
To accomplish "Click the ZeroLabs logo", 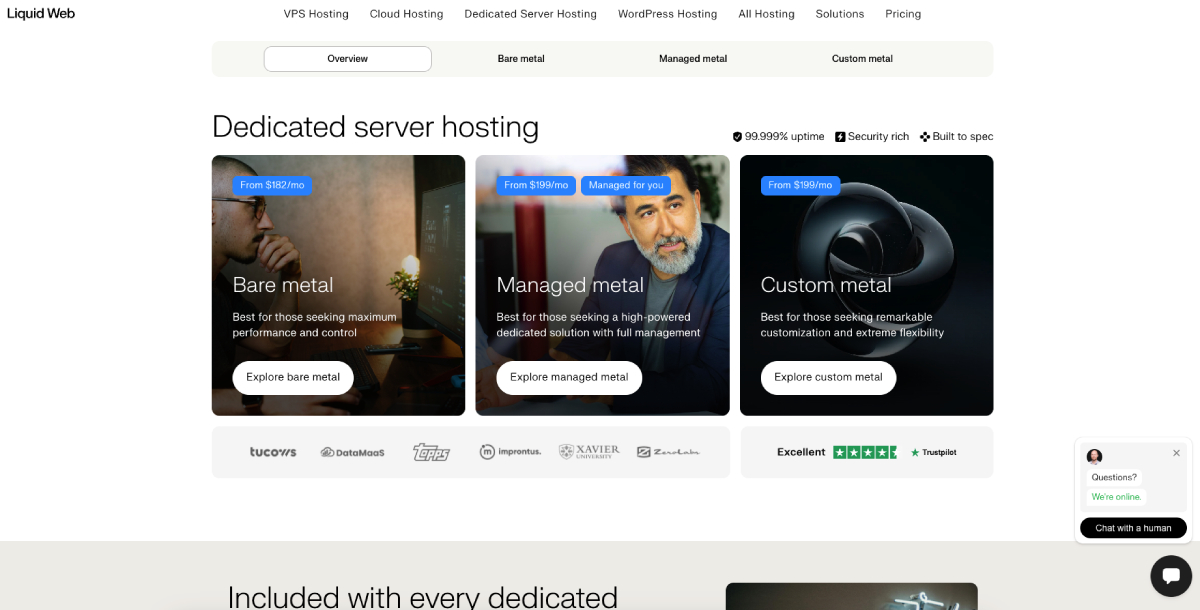I will pyautogui.click(x=668, y=451).
